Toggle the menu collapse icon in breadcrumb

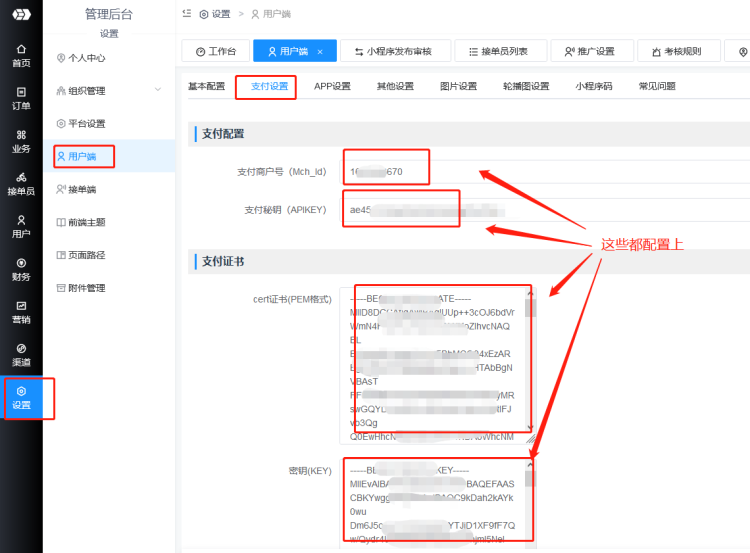[x=187, y=14]
